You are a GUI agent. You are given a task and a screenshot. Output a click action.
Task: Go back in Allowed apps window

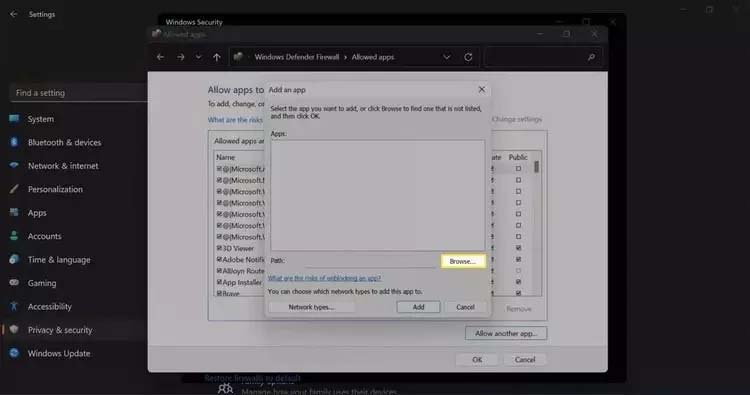(x=160, y=57)
